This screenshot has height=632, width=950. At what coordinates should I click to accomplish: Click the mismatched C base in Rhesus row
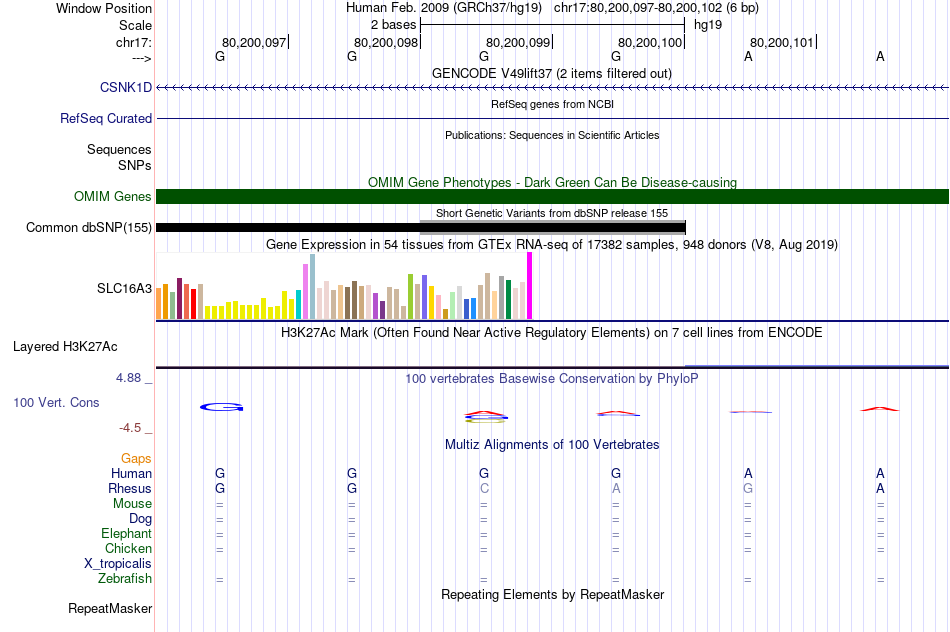point(484,488)
